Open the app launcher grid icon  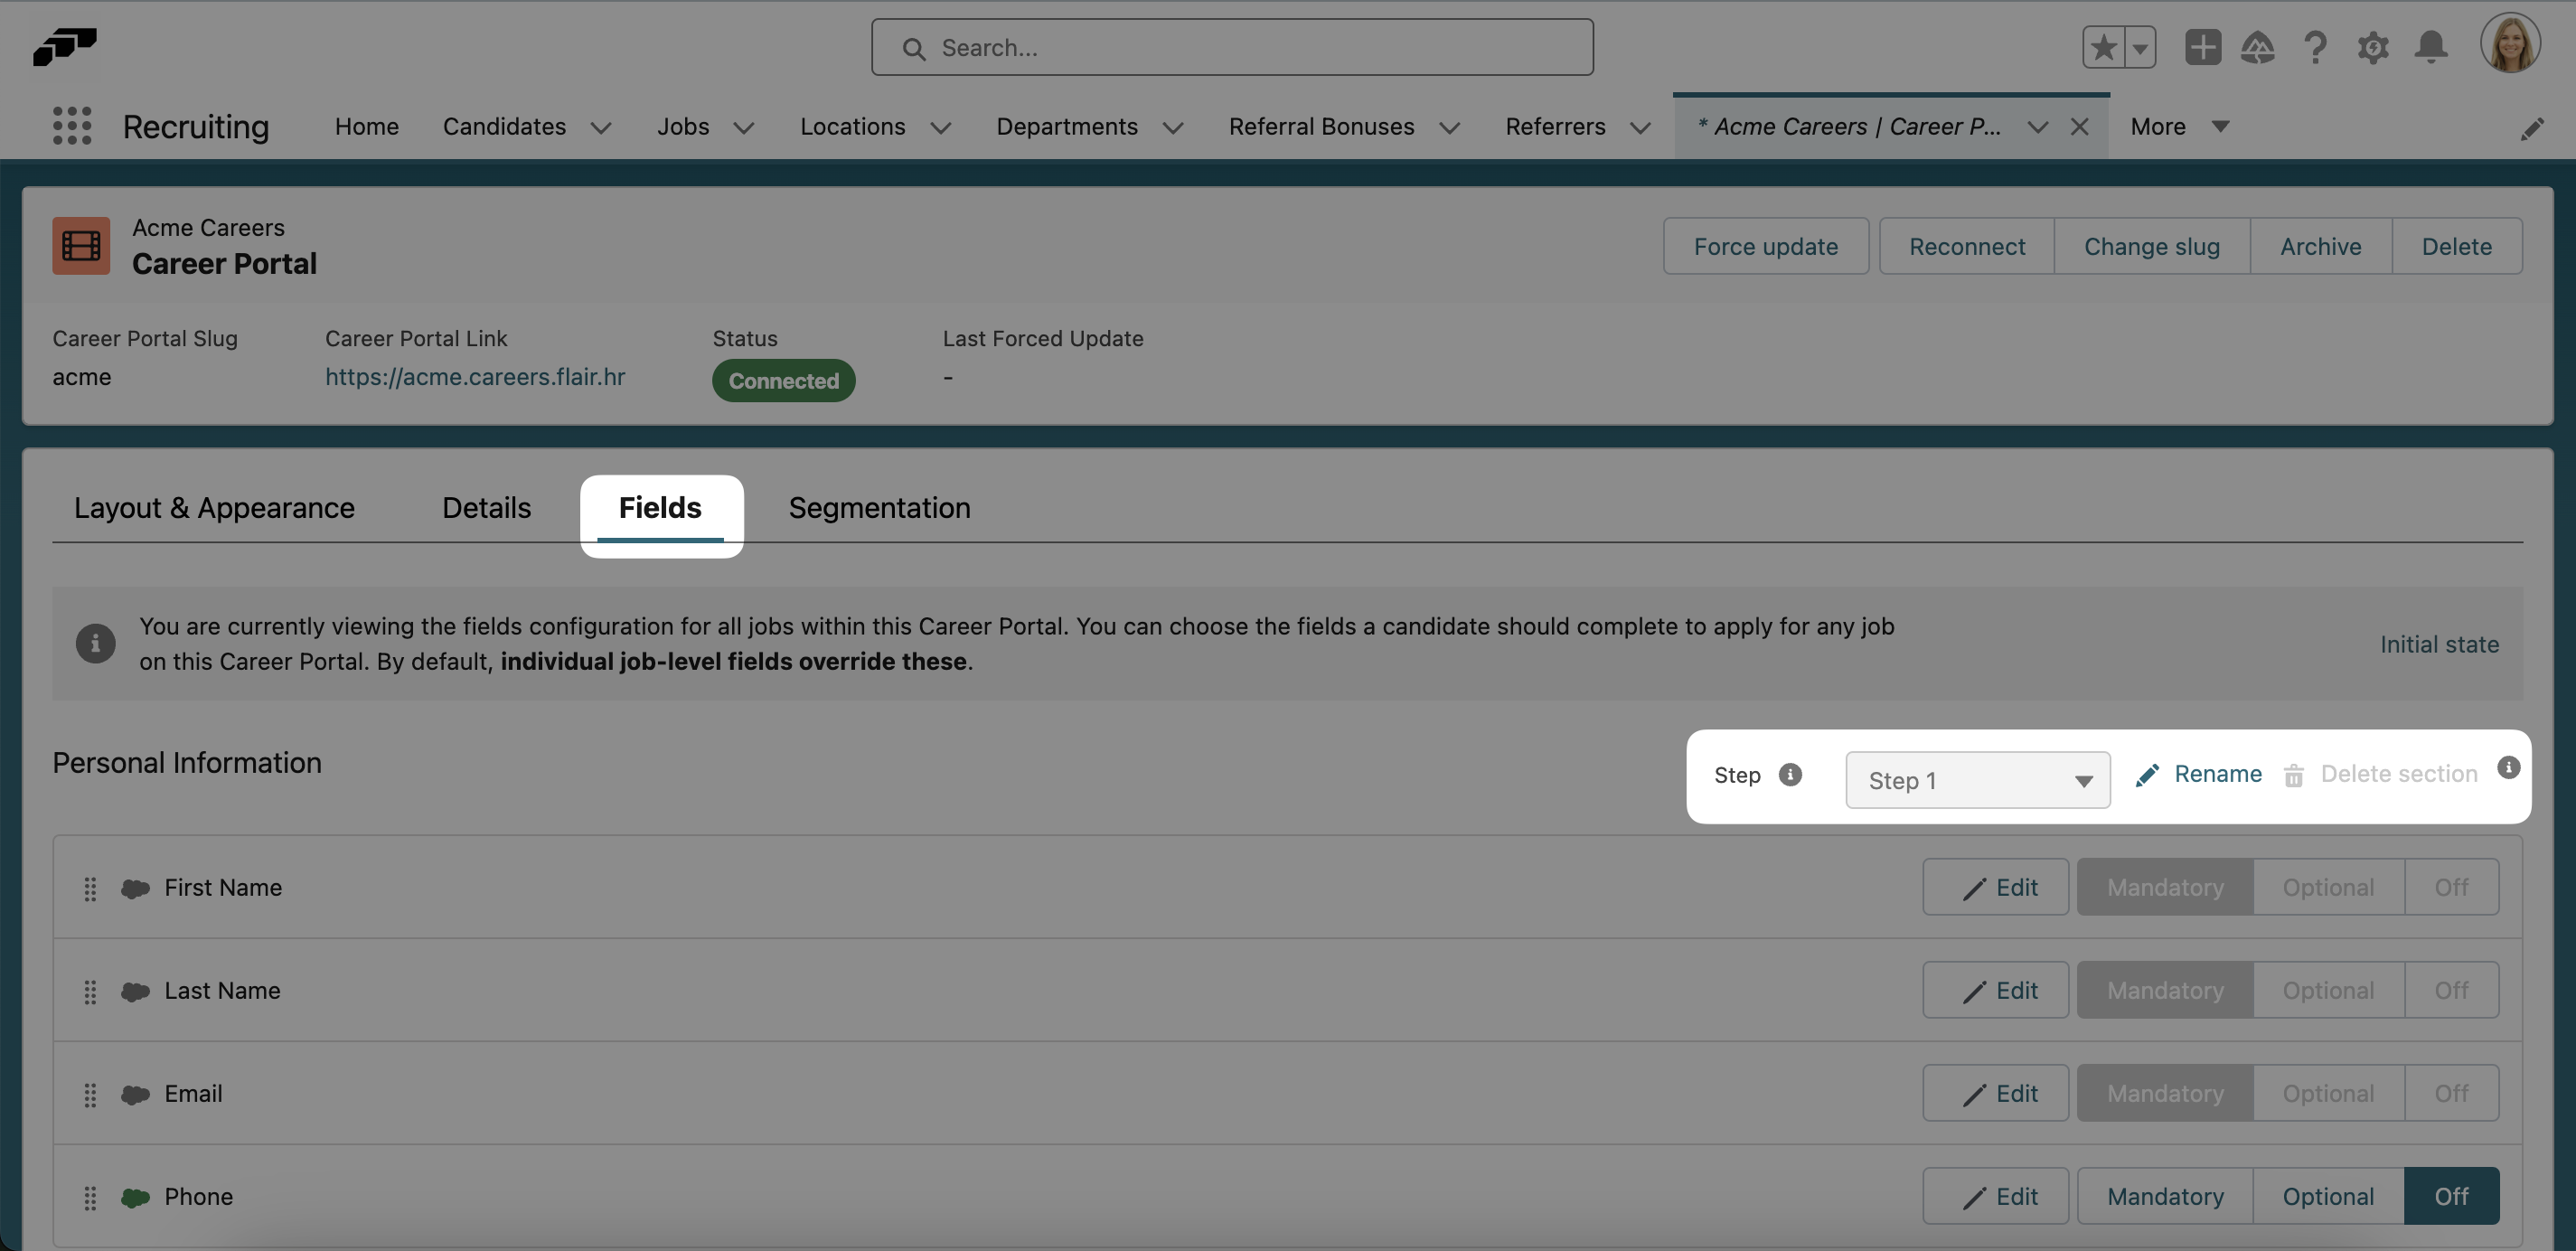[x=71, y=126]
